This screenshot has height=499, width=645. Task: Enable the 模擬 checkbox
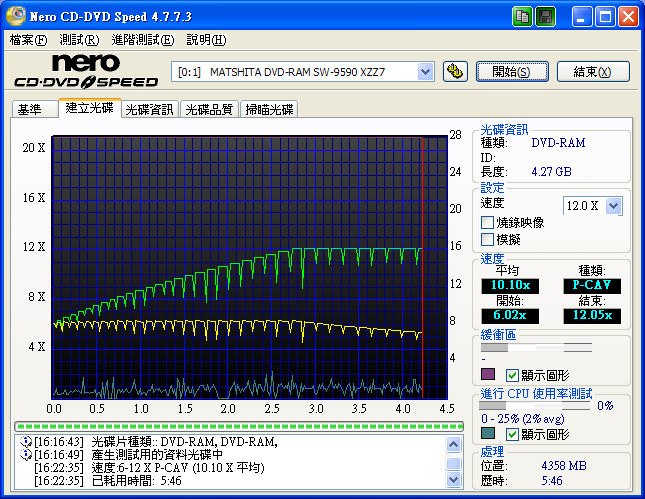[x=488, y=240]
